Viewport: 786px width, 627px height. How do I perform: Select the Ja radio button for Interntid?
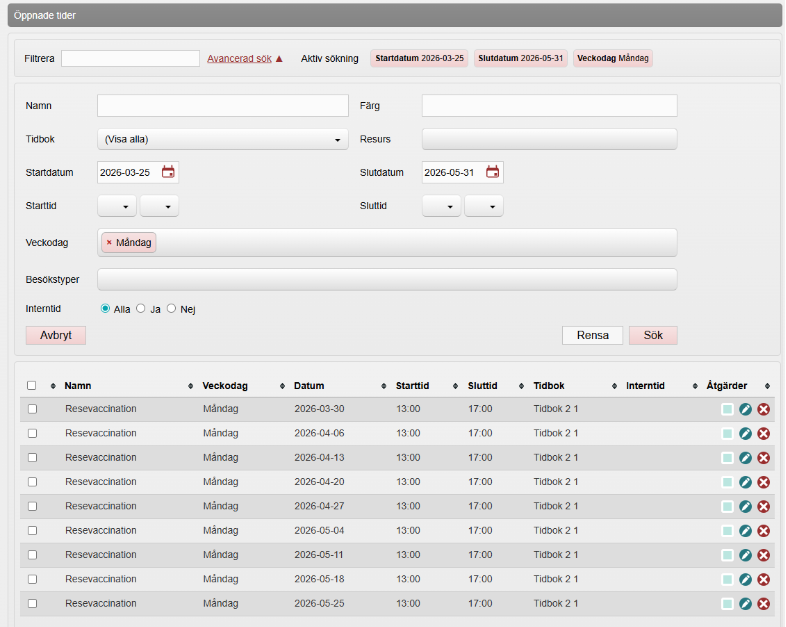click(141, 309)
